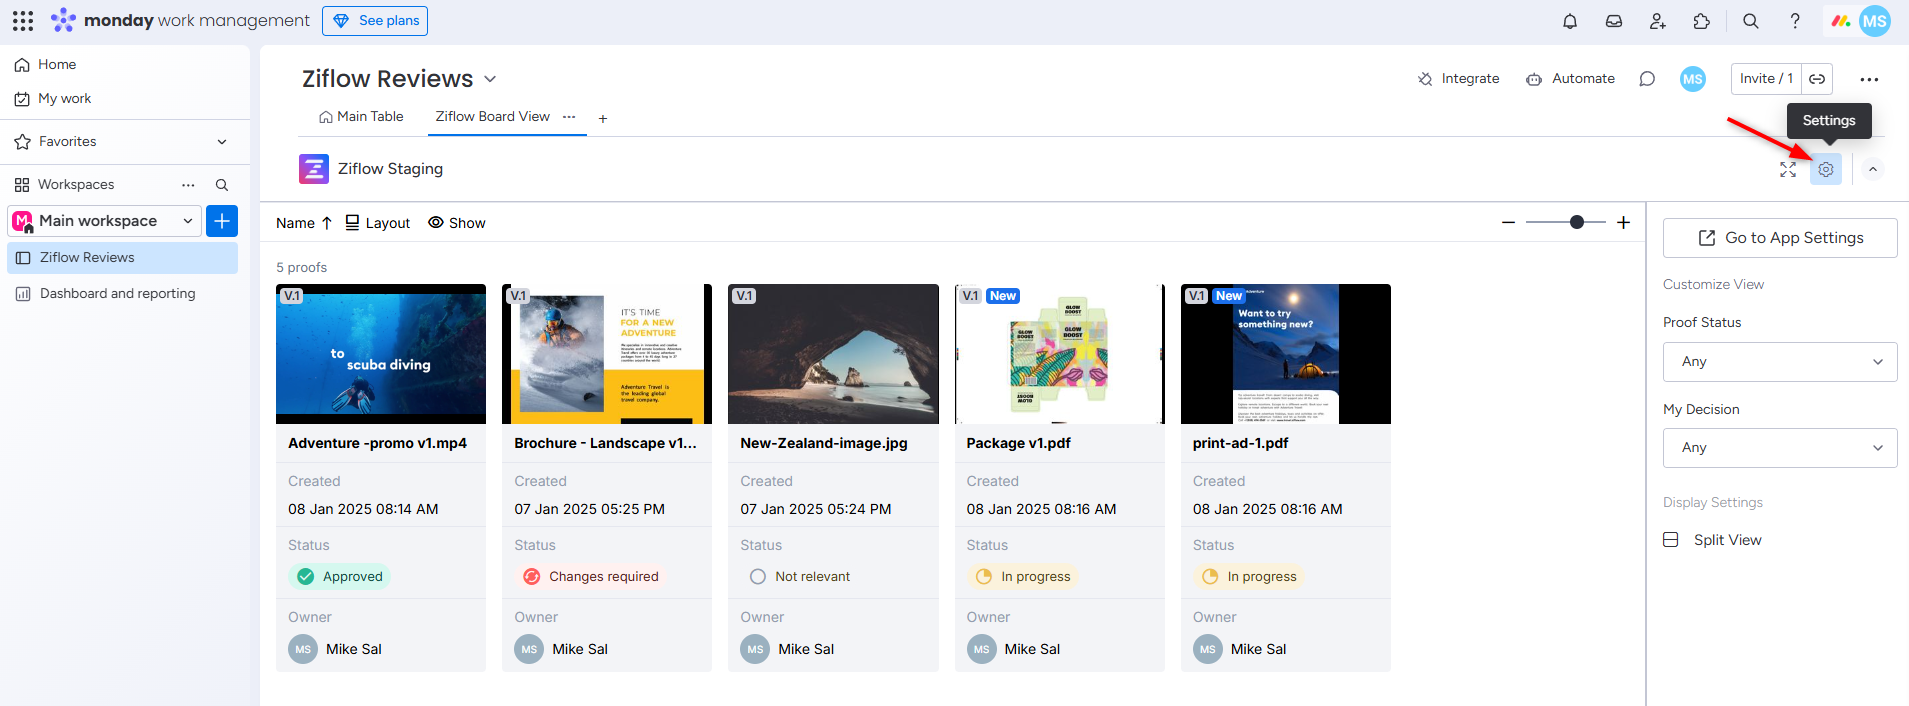Open the Package v1.pdf thumbnail
The height and width of the screenshot is (706, 1909).
pos(1059,354)
